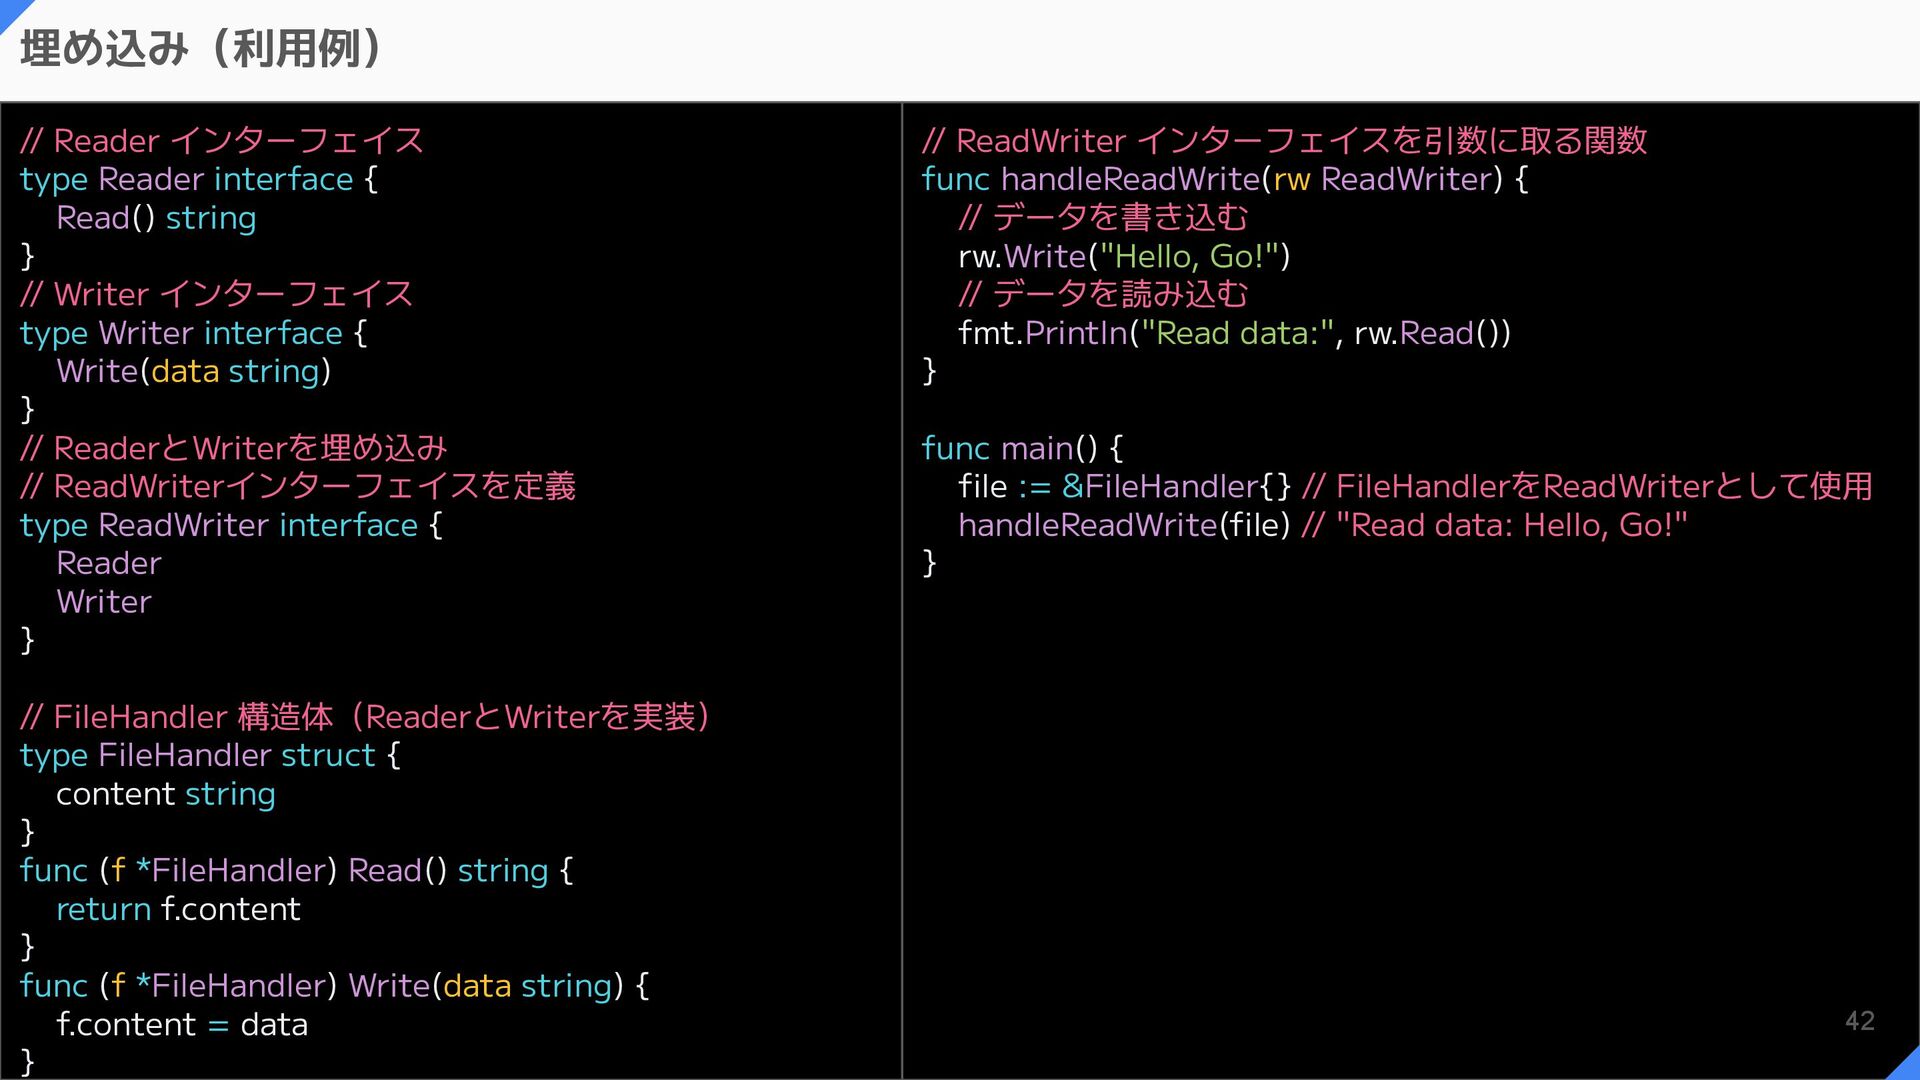Select the line "f.content = data"
Viewport: 1920px width, 1080px height.
click(x=182, y=1025)
